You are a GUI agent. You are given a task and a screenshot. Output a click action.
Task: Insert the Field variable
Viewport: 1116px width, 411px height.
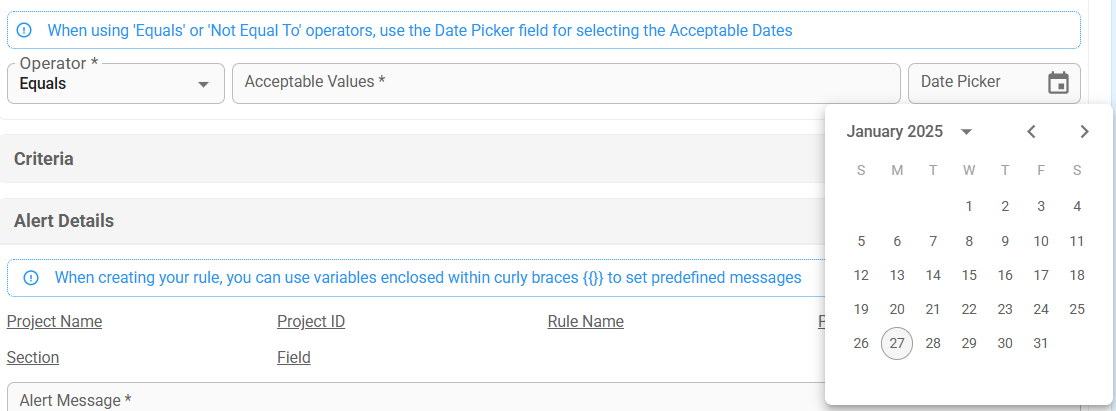click(x=294, y=358)
